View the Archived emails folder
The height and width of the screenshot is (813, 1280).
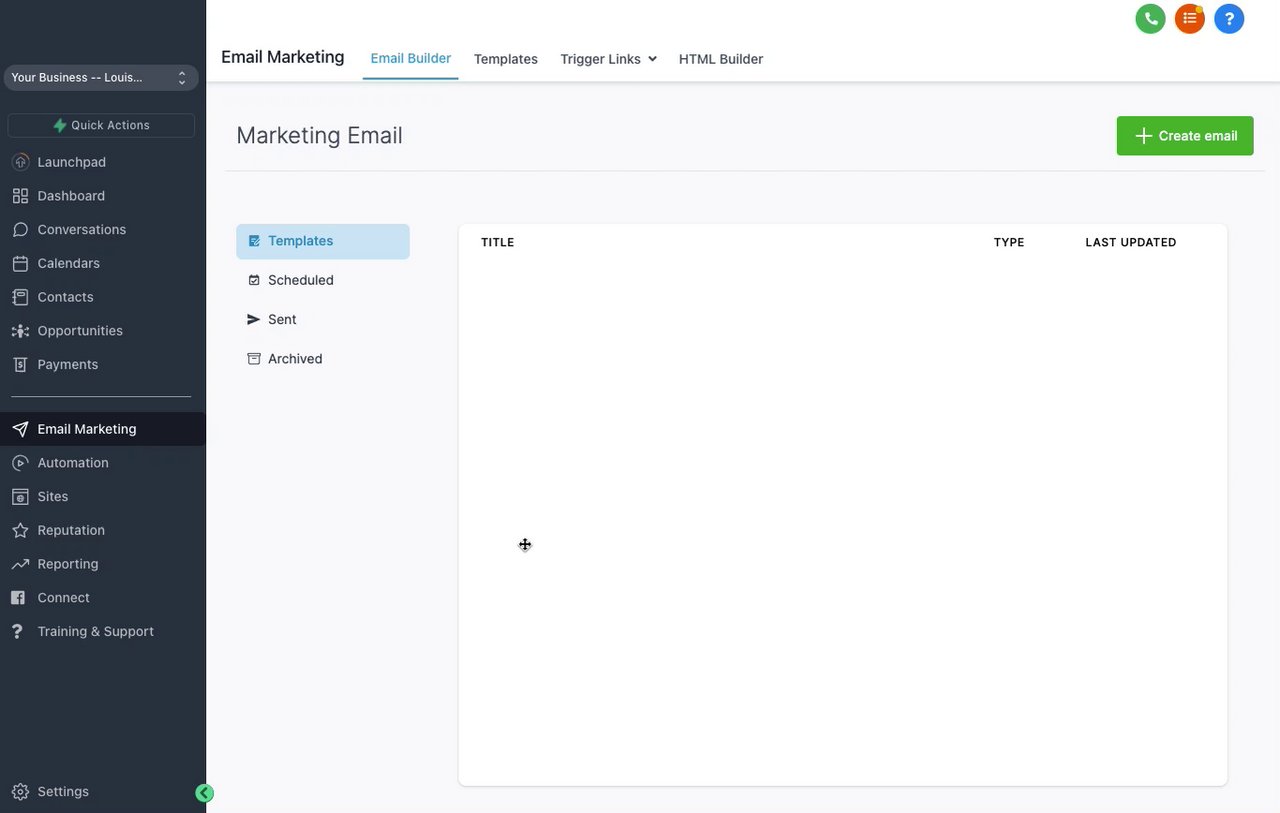click(x=294, y=359)
